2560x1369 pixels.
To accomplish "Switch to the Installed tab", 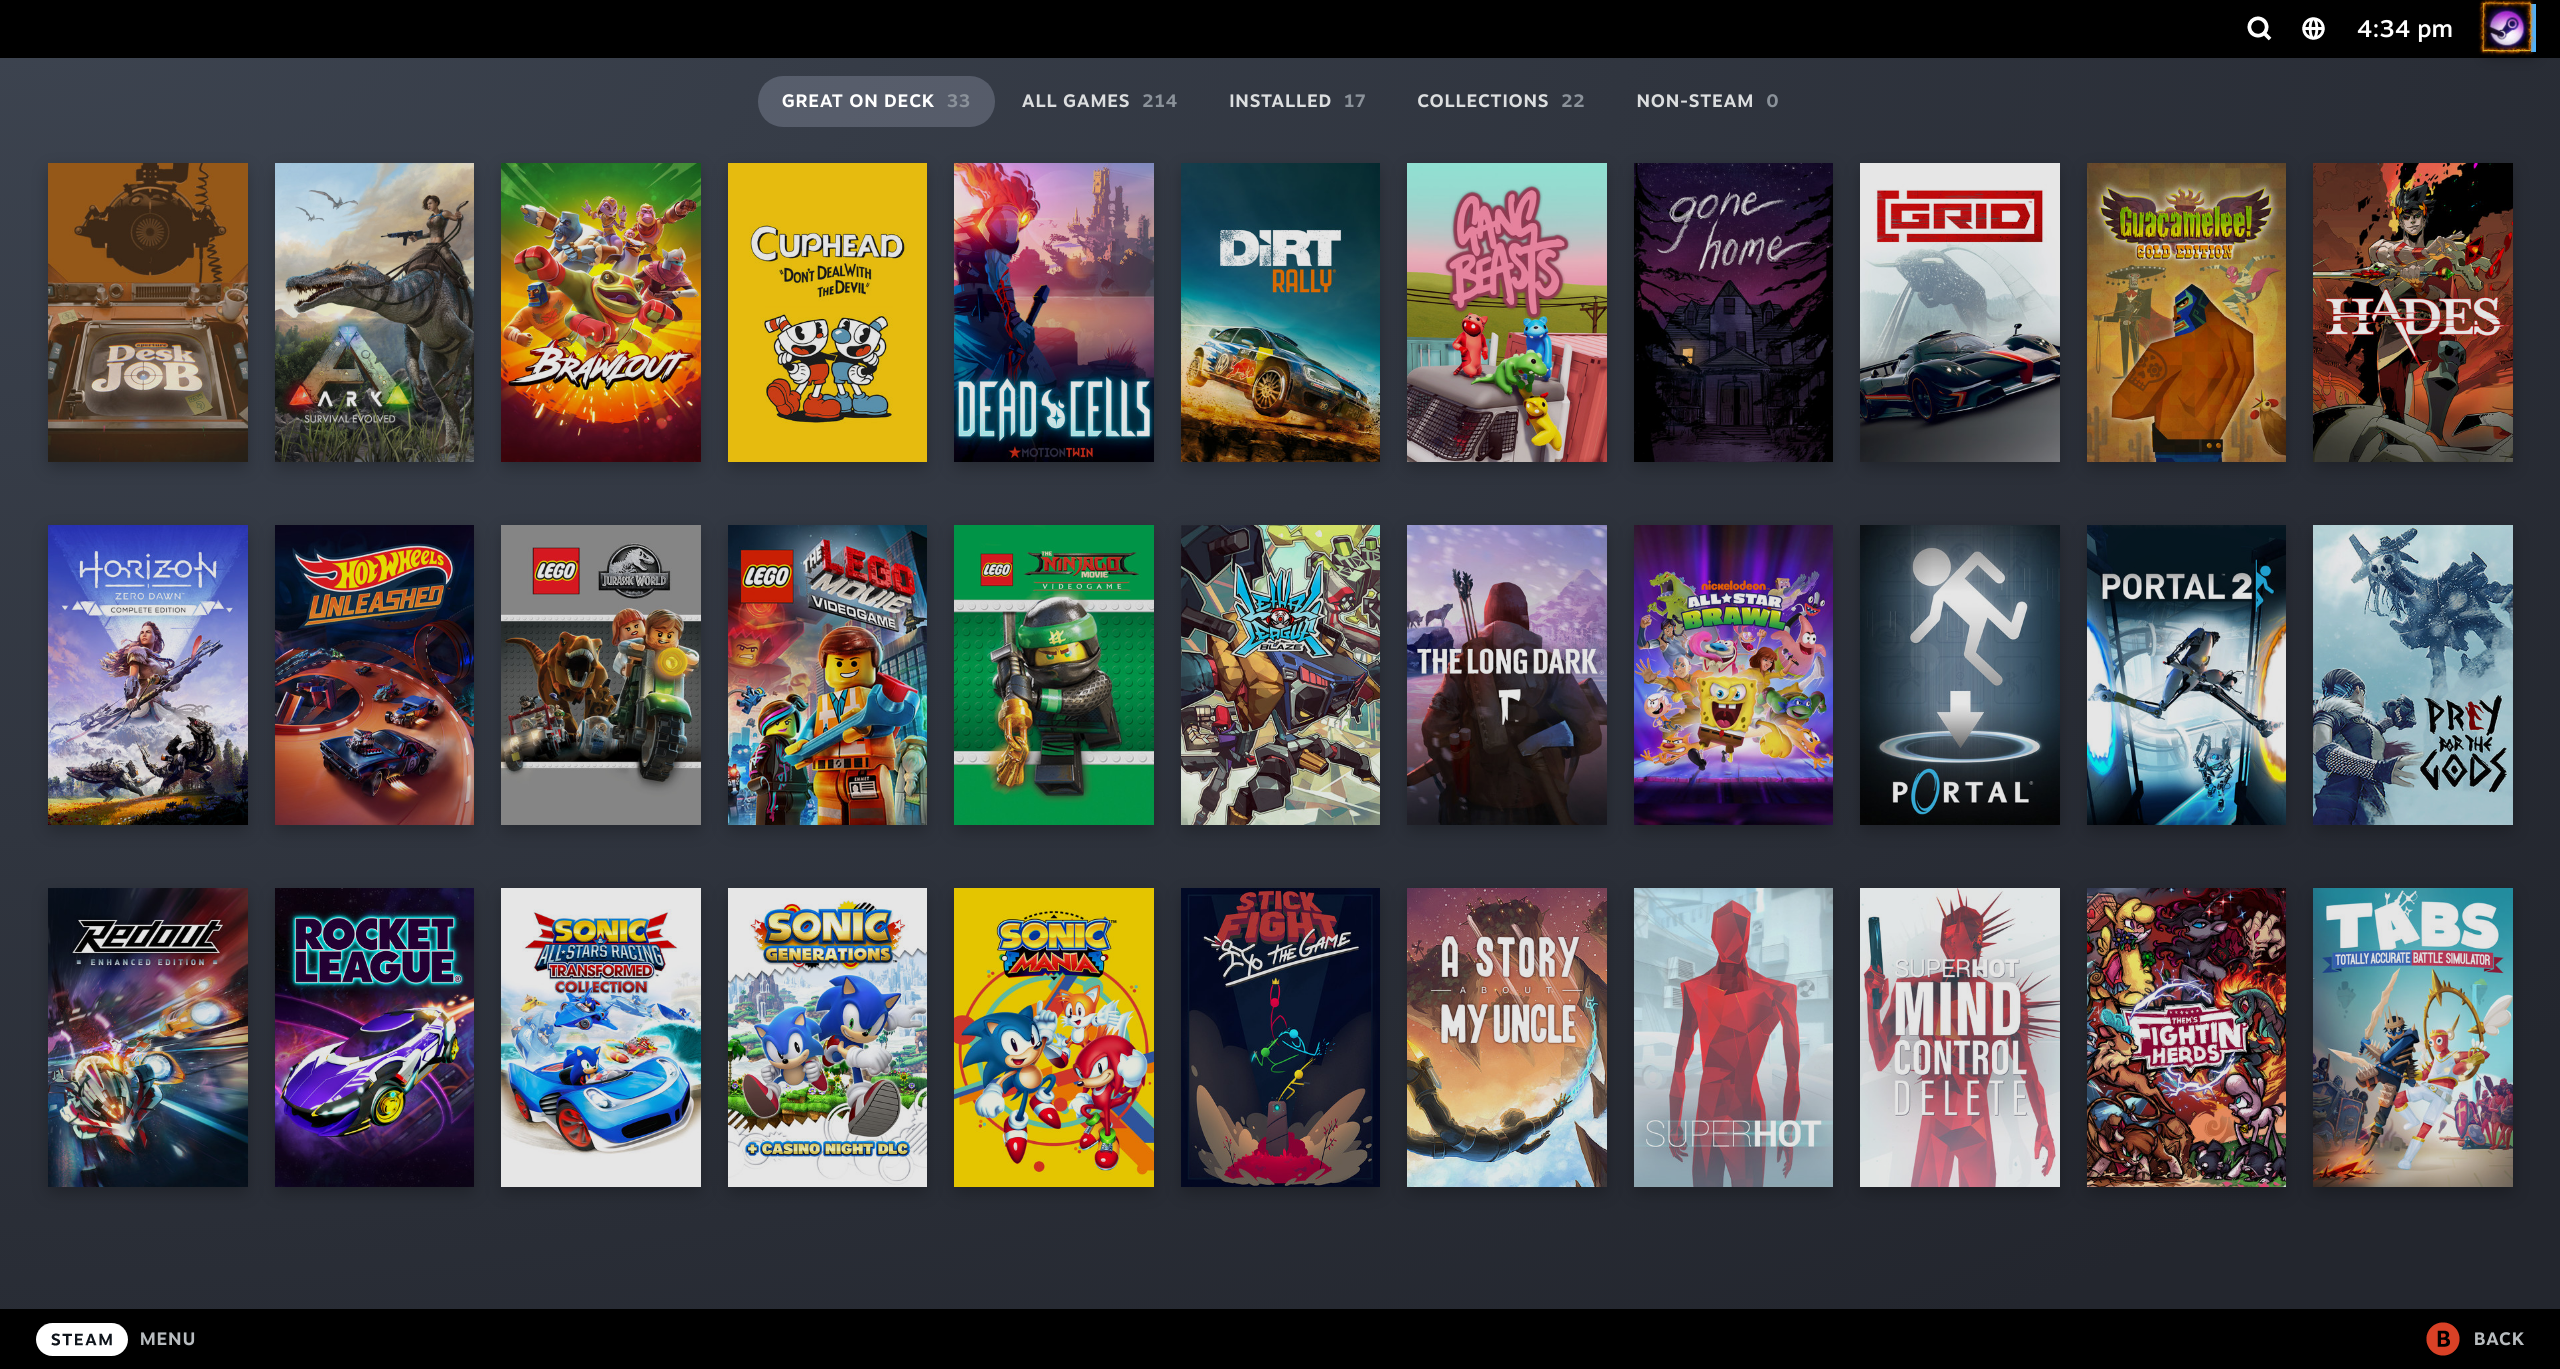I will tap(1297, 101).
